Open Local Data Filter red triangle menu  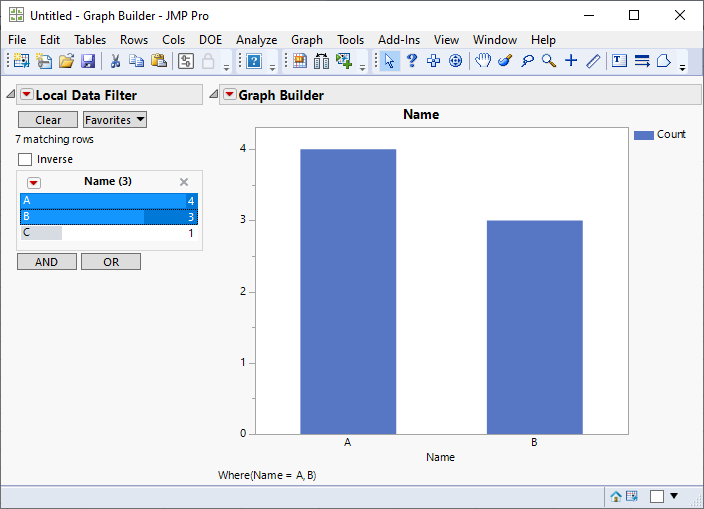(27, 94)
